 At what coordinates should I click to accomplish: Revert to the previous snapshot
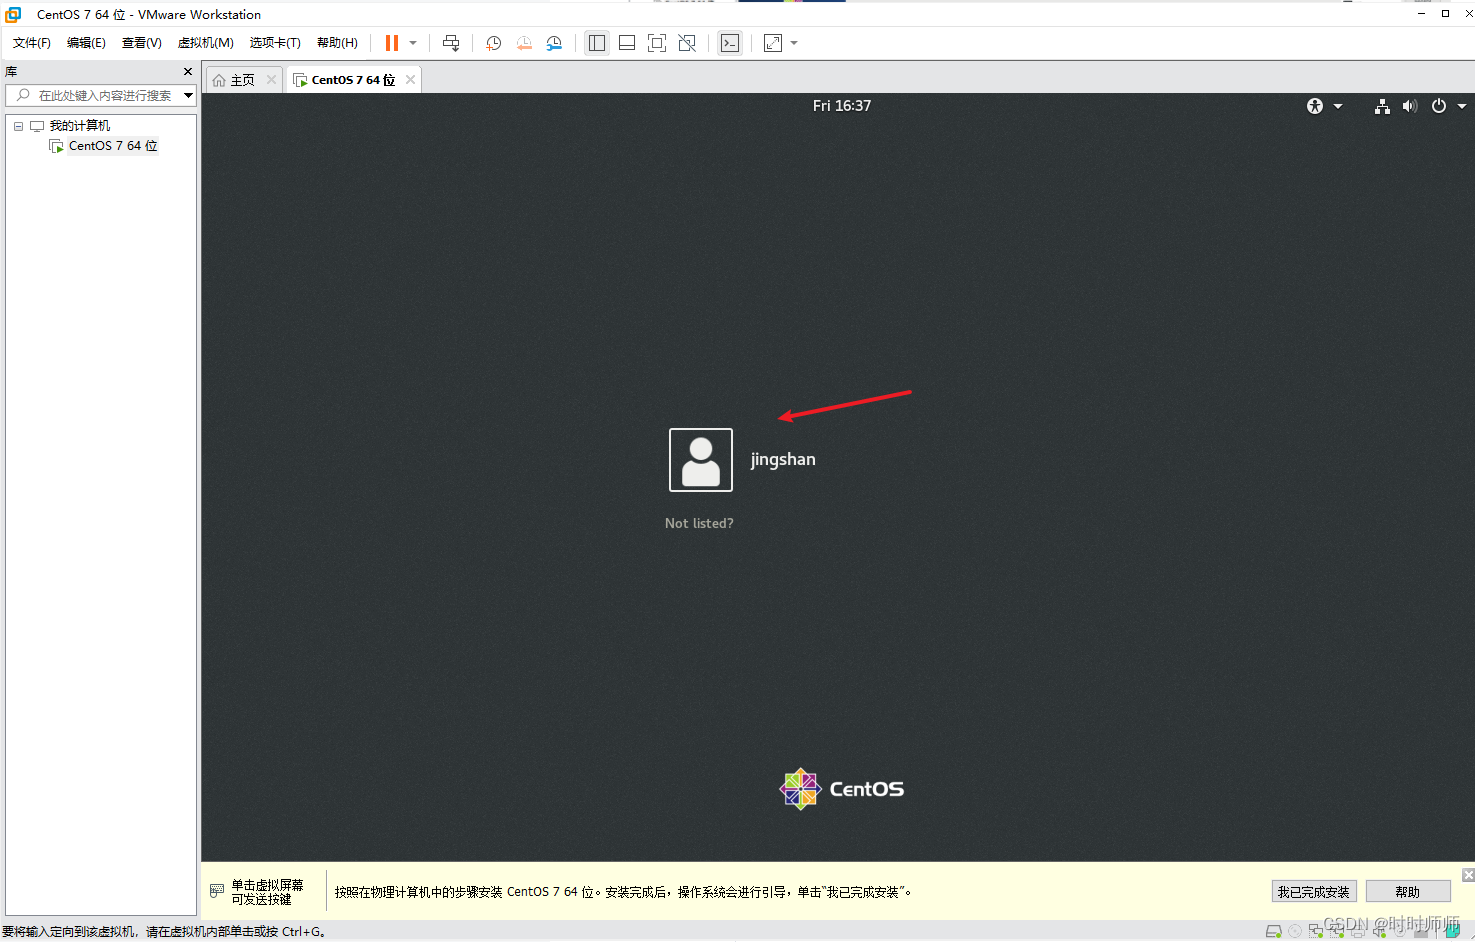tap(524, 43)
